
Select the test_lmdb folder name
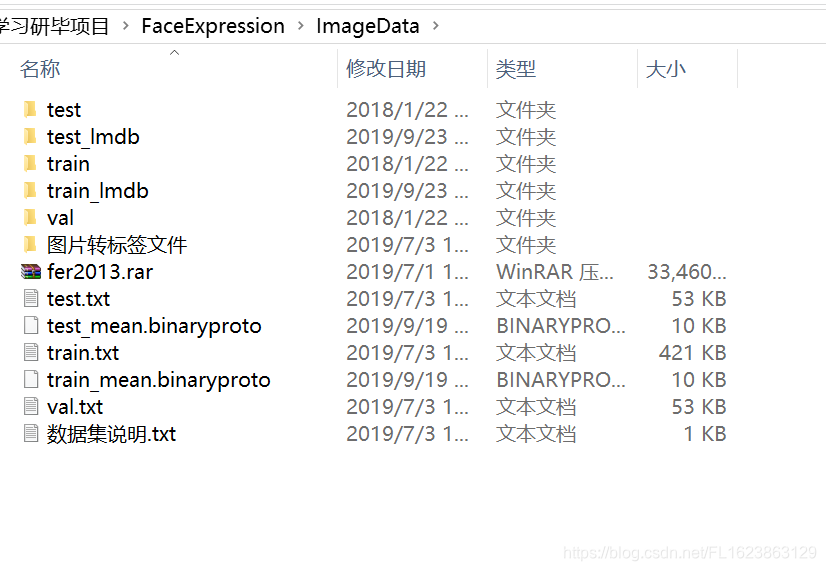[93, 137]
